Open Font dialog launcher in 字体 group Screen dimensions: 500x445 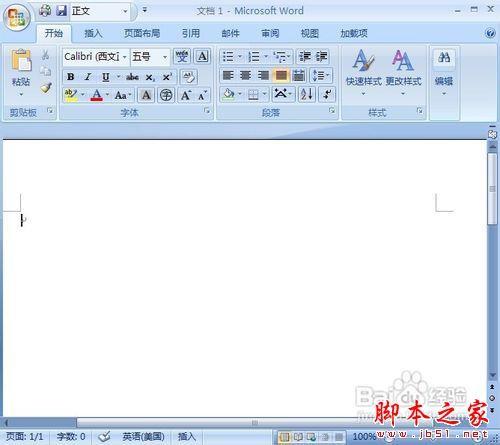pyautogui.click(x=207, y=110)
